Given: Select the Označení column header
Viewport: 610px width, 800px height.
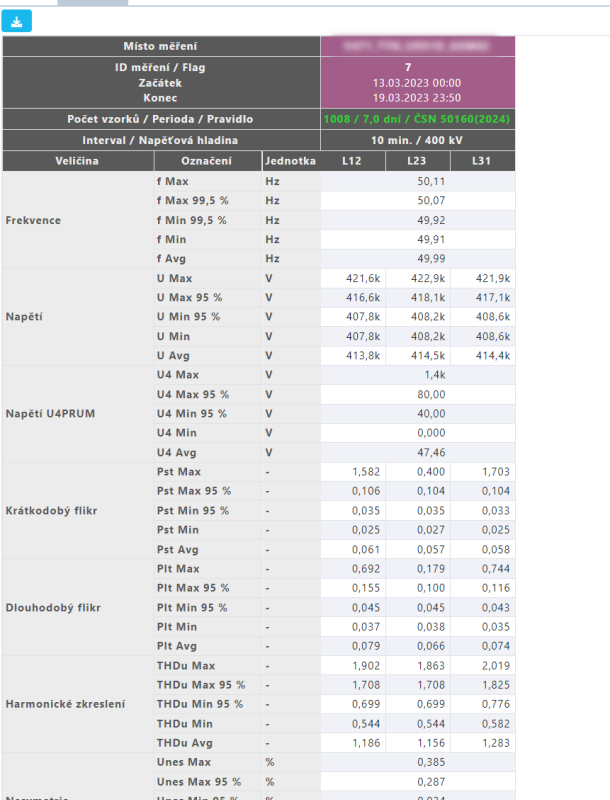Looking at the screenshot, I should coord(207,161).
